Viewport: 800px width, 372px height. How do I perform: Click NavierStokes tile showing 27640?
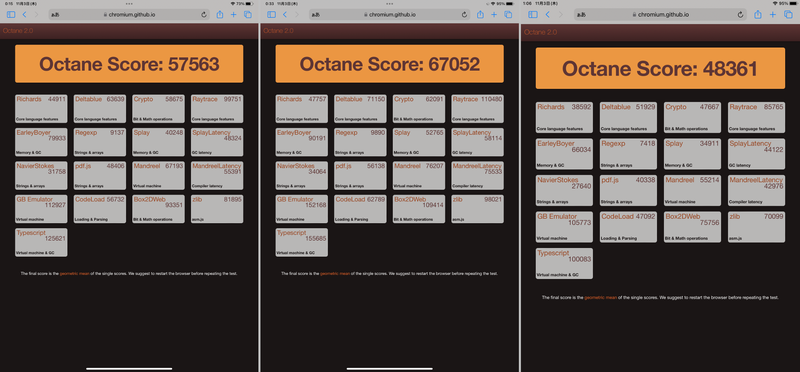coord(564,190)
